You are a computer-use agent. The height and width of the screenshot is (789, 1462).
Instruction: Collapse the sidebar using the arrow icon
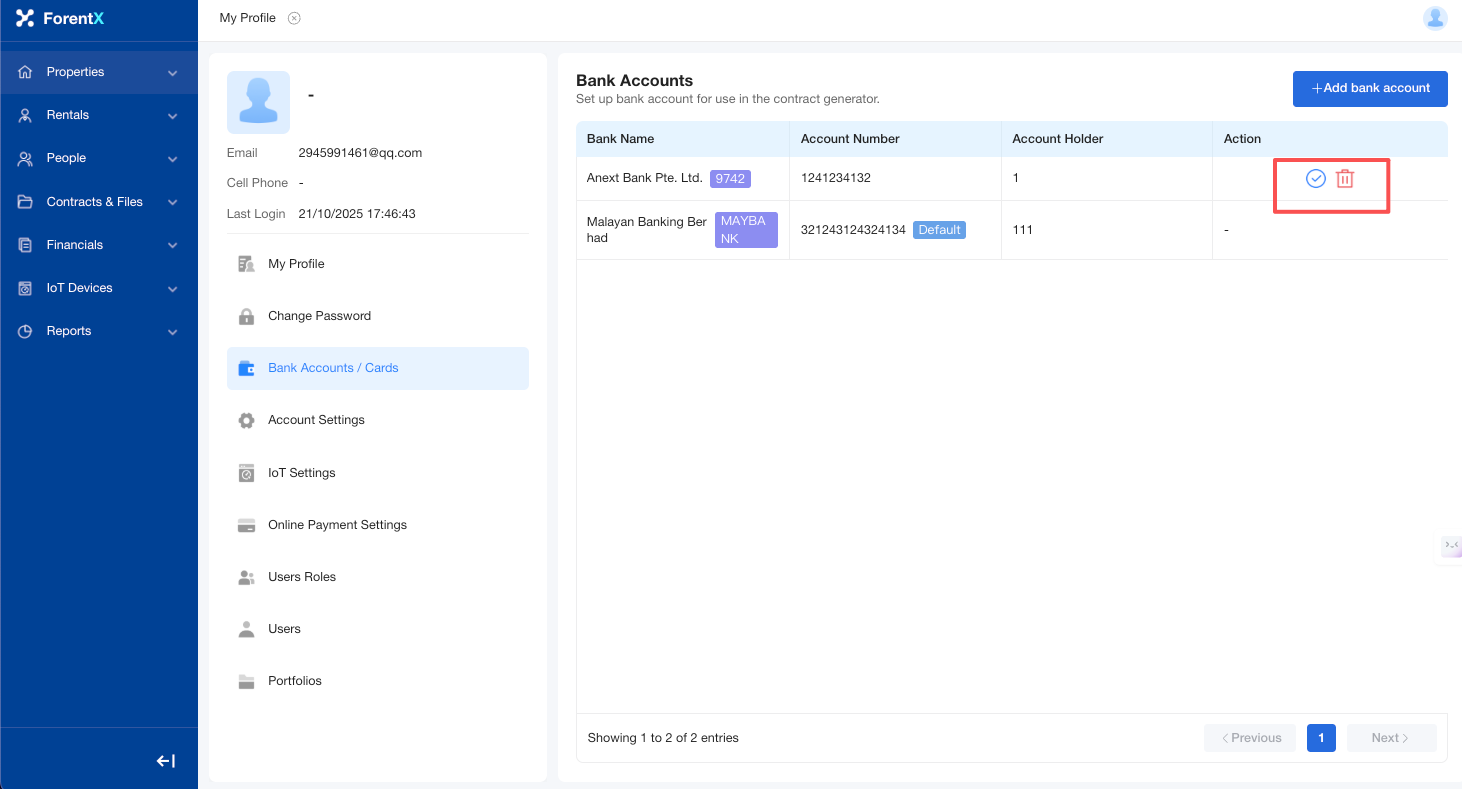166,761
